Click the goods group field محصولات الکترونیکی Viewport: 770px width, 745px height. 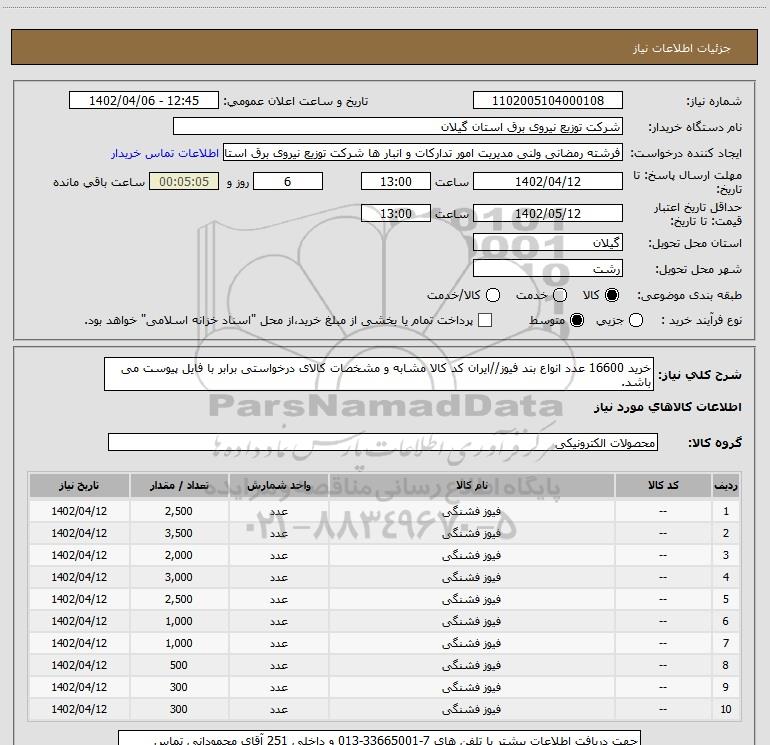click(383, 442)
